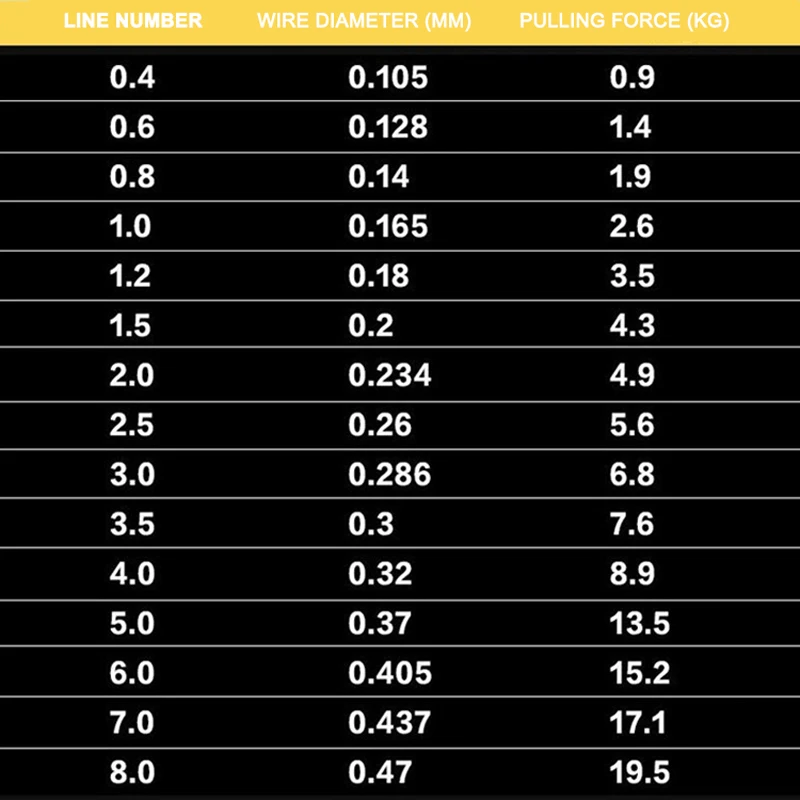The height and width of the screenshot is (800, 800).
Task: Select pulling force 3.5 cell
Action: pyautogui.click(x=632, y=276)
